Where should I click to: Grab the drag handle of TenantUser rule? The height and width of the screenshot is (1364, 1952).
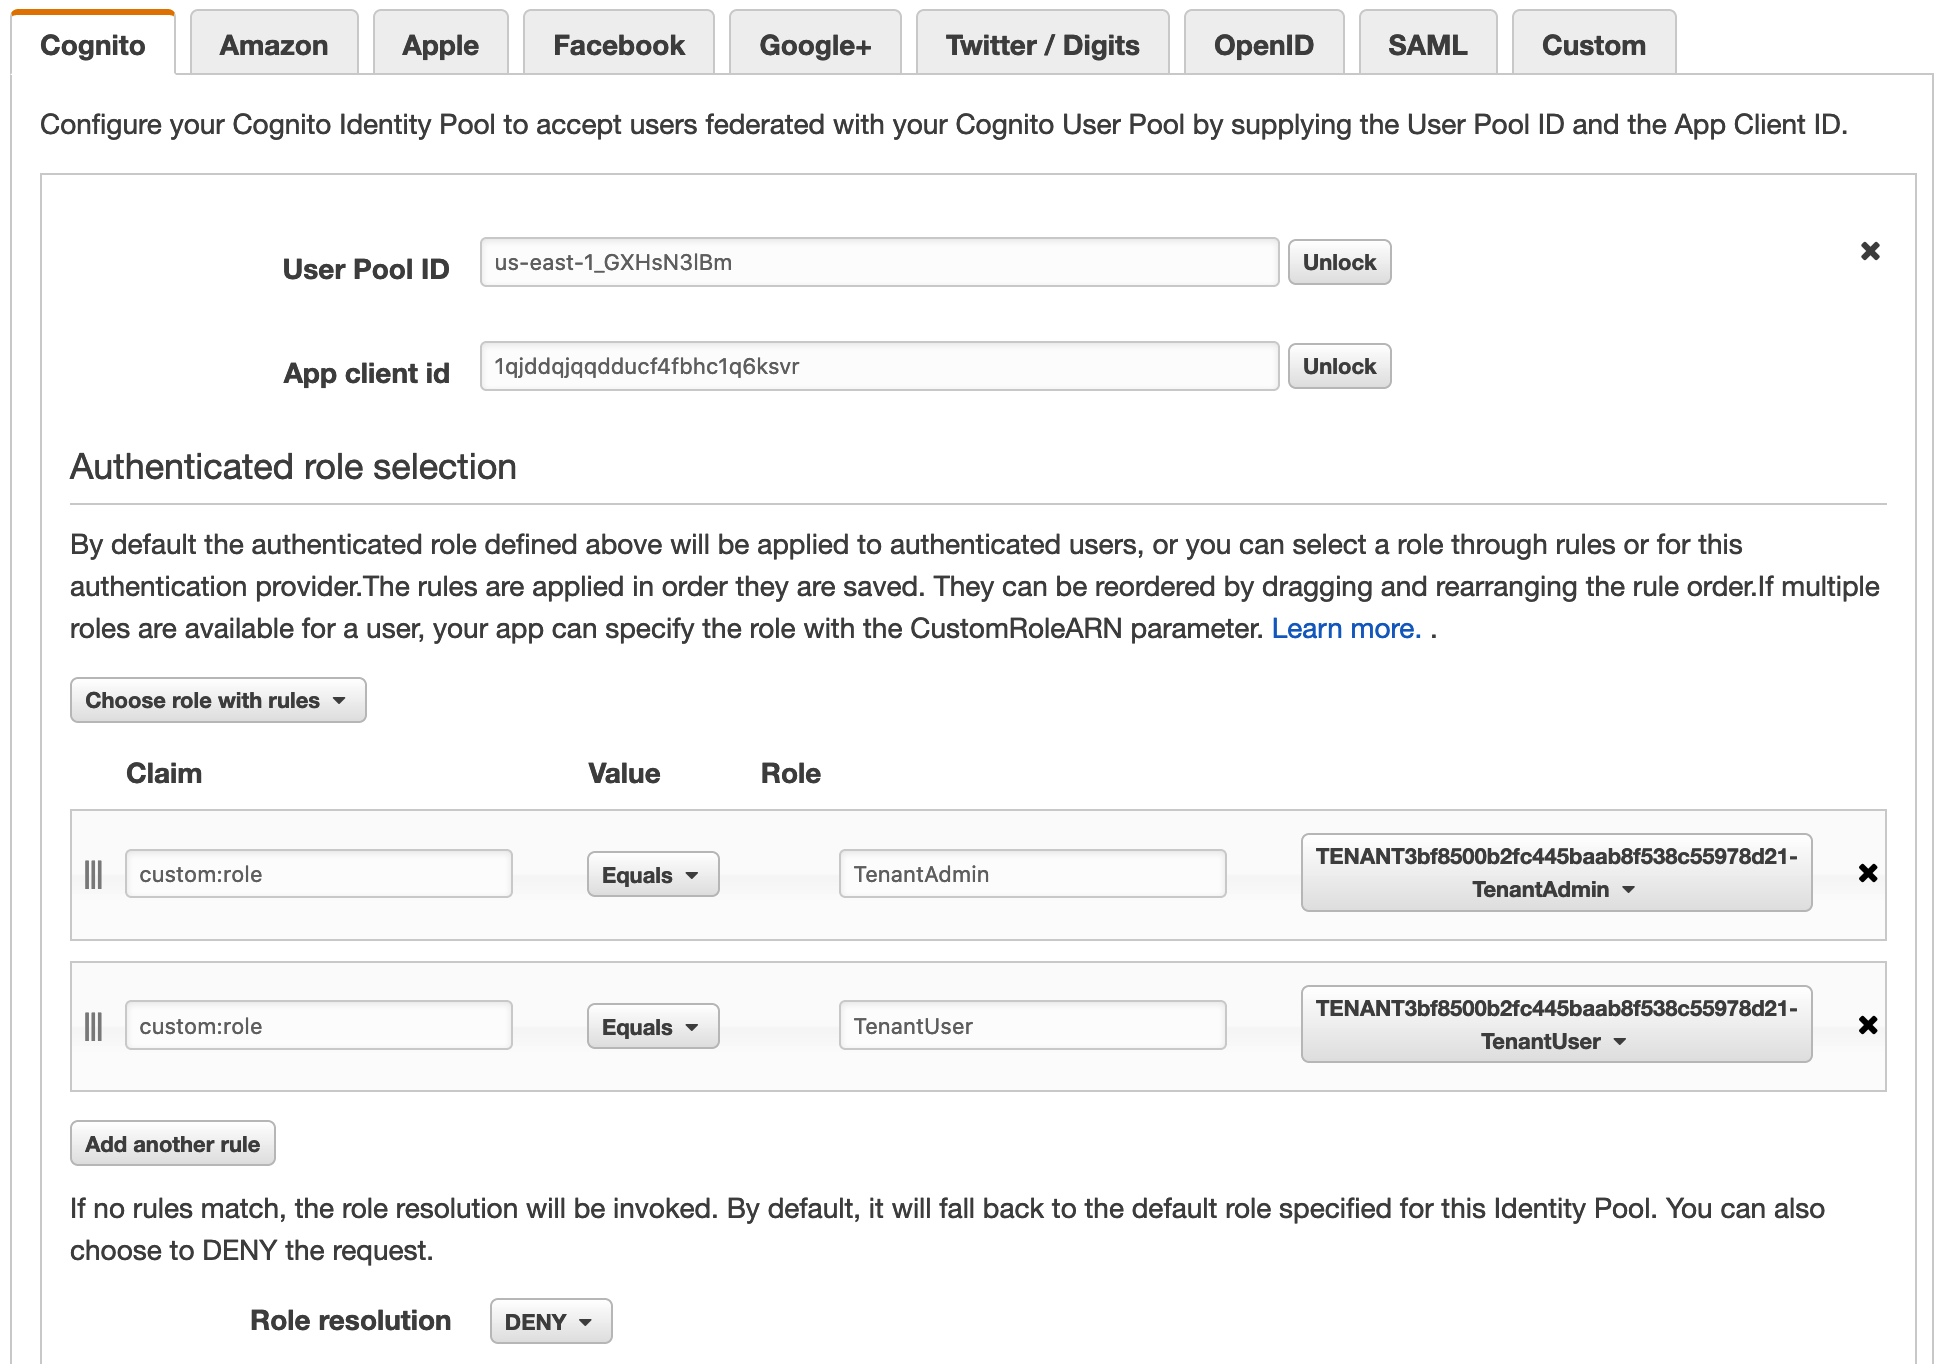(93, 1027)
